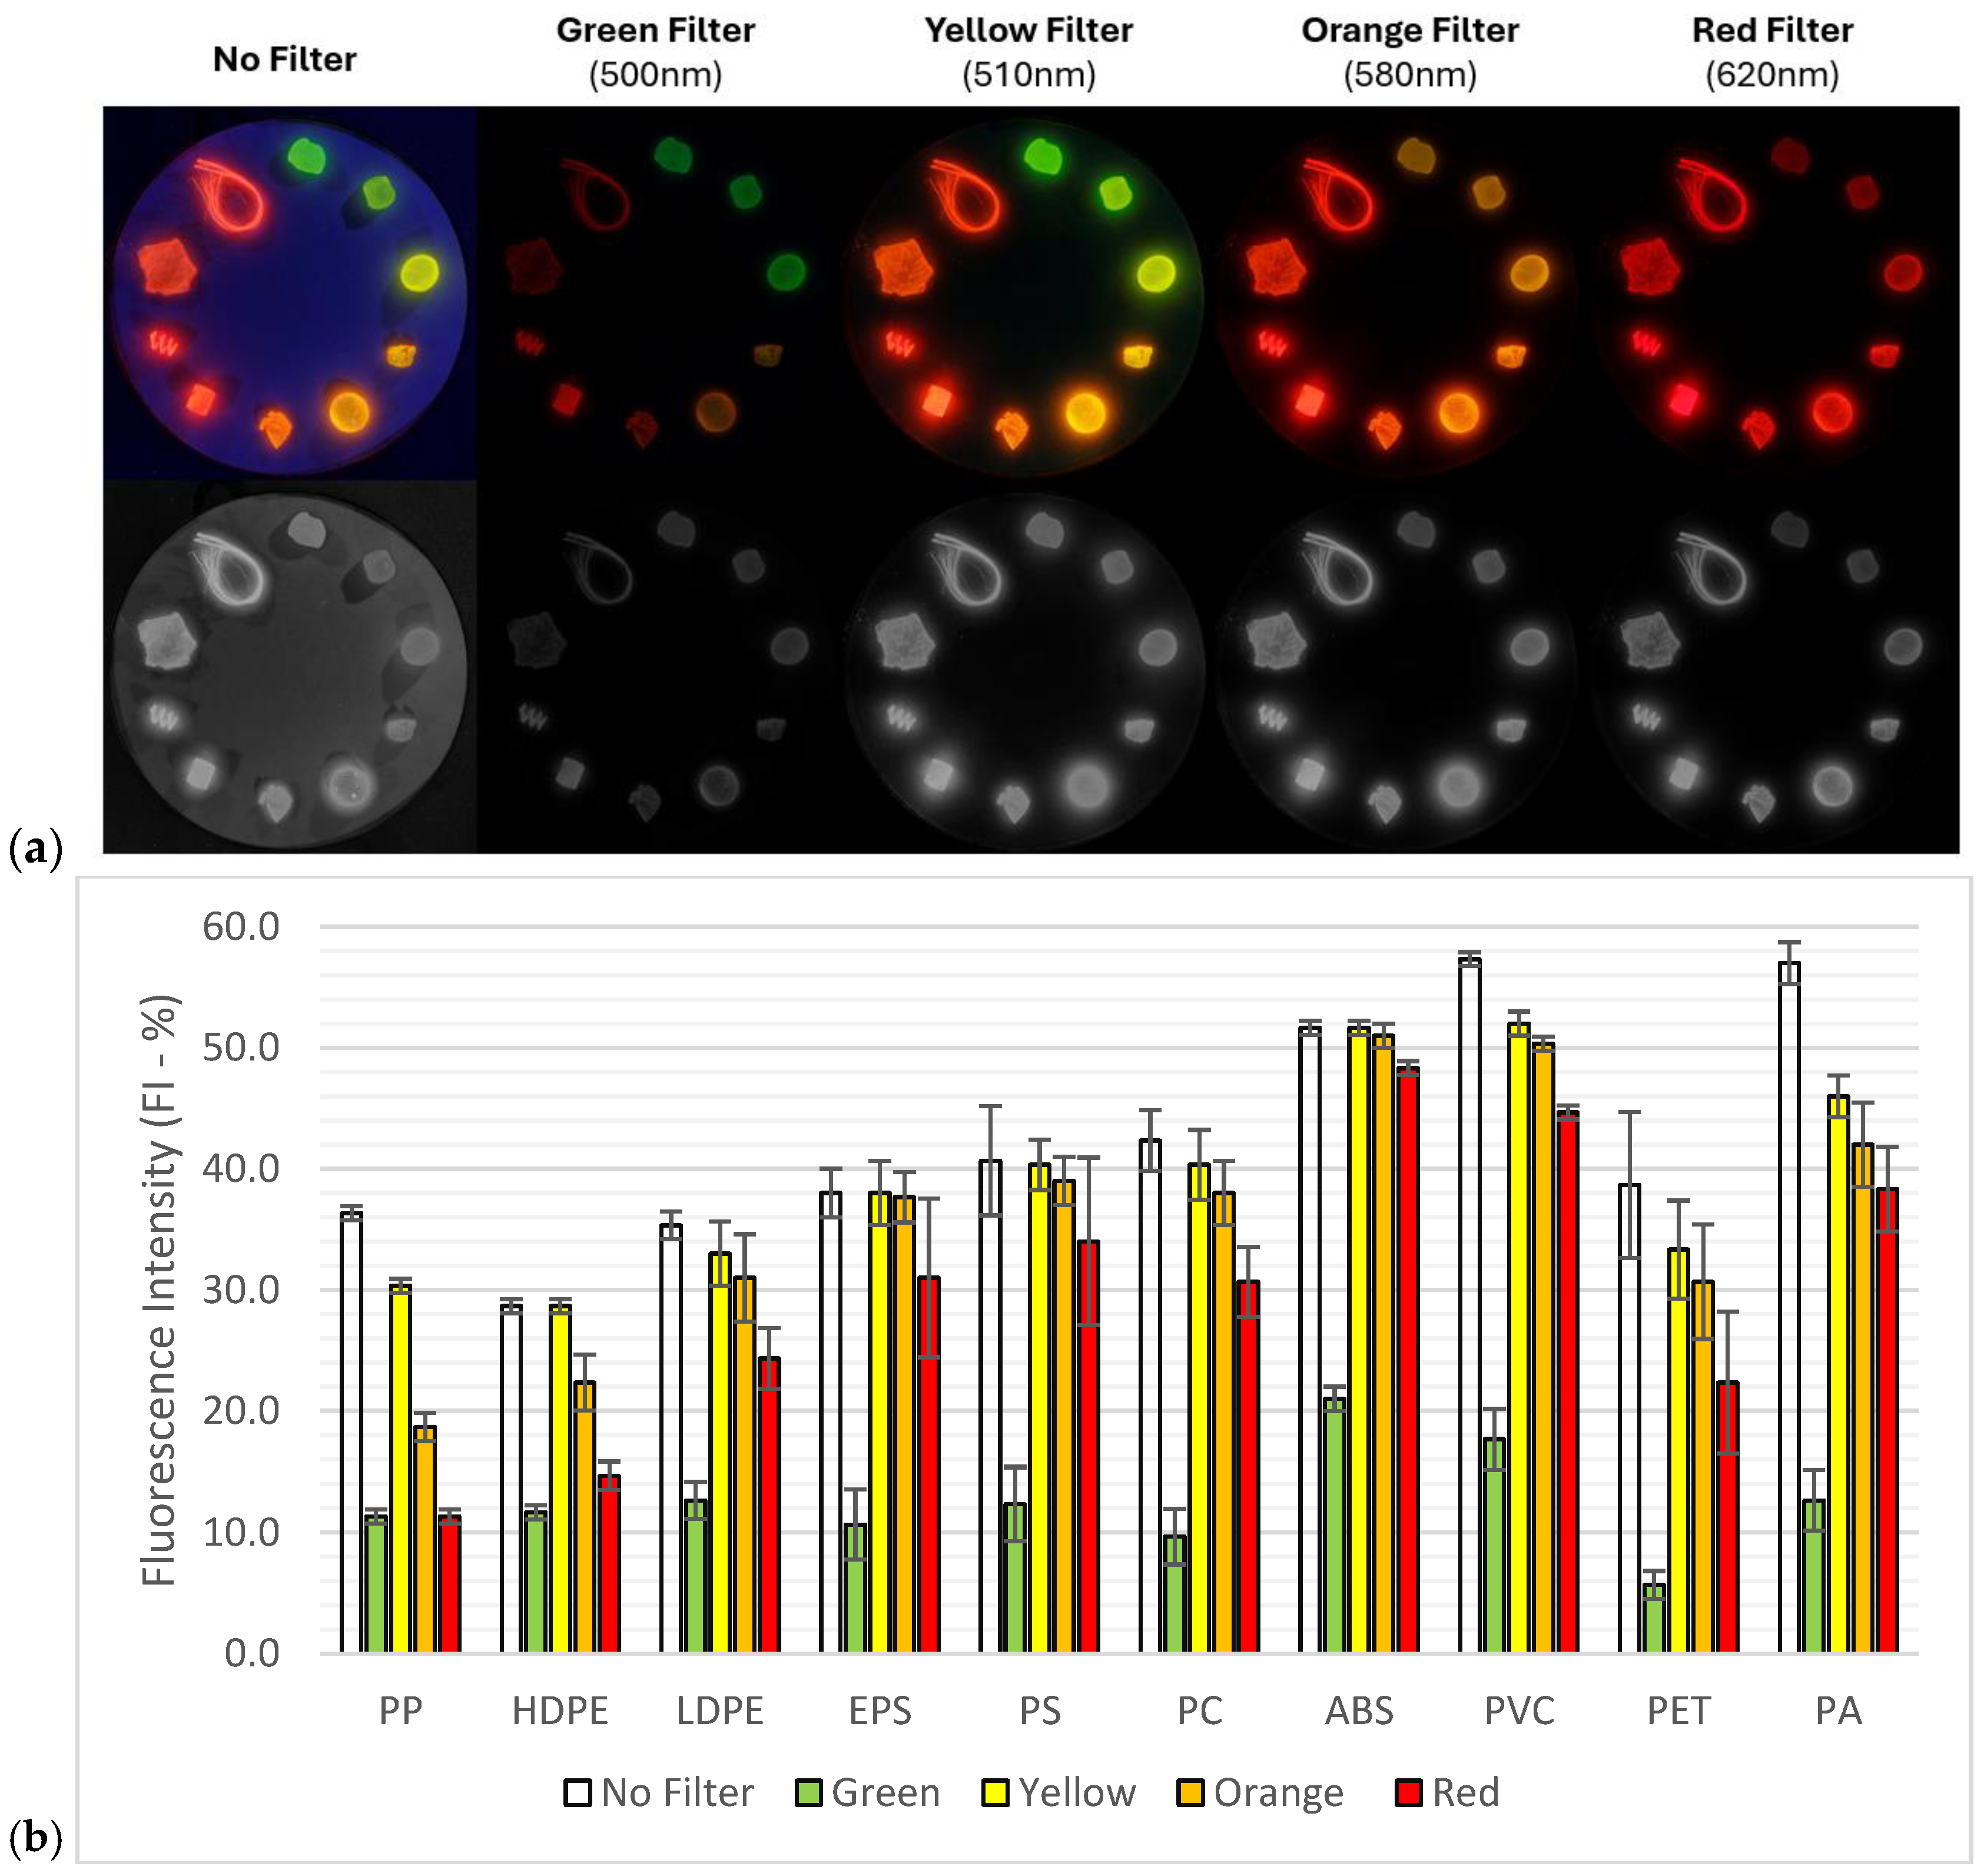The width and height of the screenshot is (1984, 1876).
Task: Click the PET green bar
Action: (x=1654, y=1618)
